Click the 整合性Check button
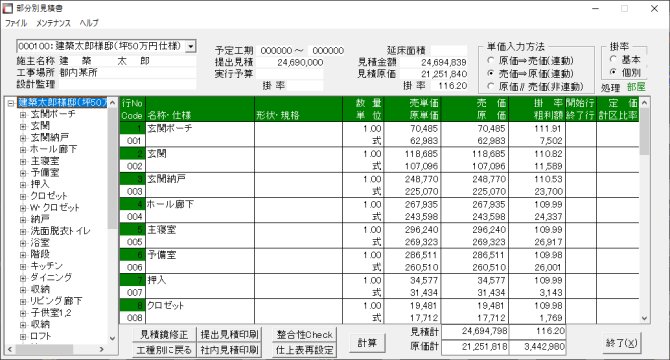This screenshot has height=360, width=670. point(305,335)
